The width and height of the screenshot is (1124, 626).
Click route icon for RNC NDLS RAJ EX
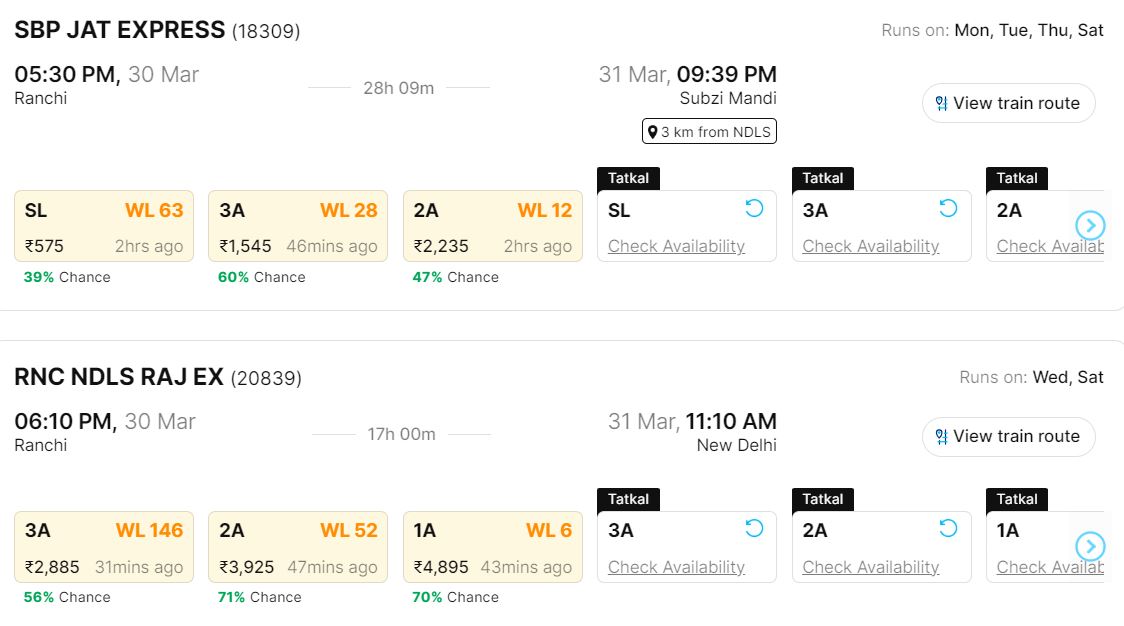tap(941, 436)
